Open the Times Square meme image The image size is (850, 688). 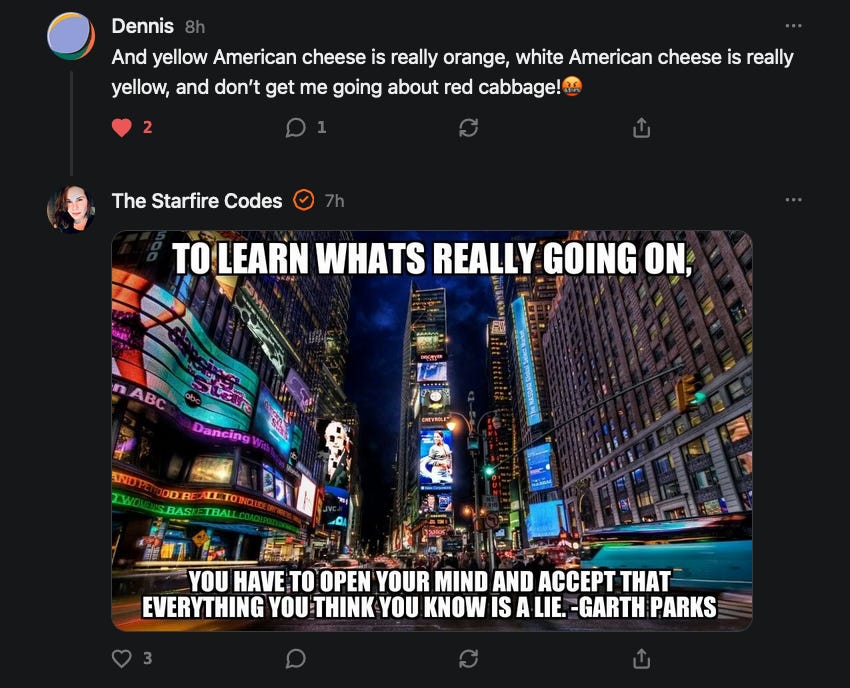pos(432,431)
